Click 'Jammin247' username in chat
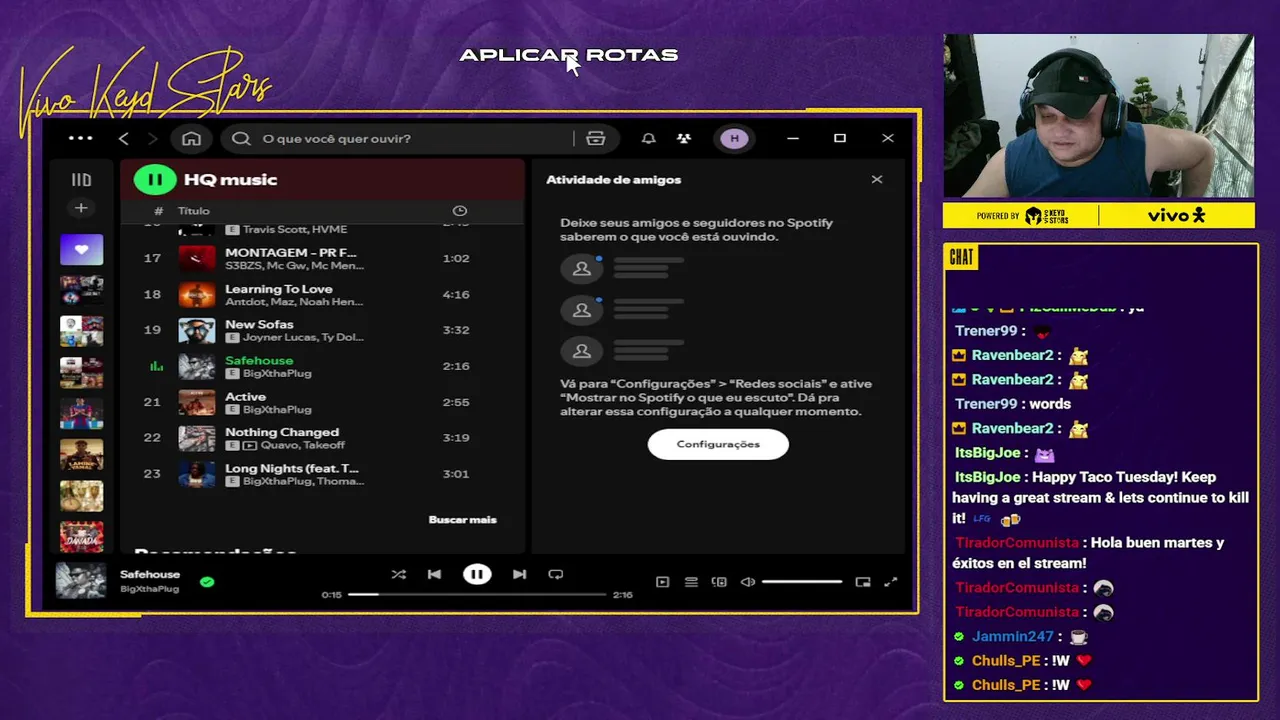The height and width of the screenshot is (720, 1280). [1012, 636]
